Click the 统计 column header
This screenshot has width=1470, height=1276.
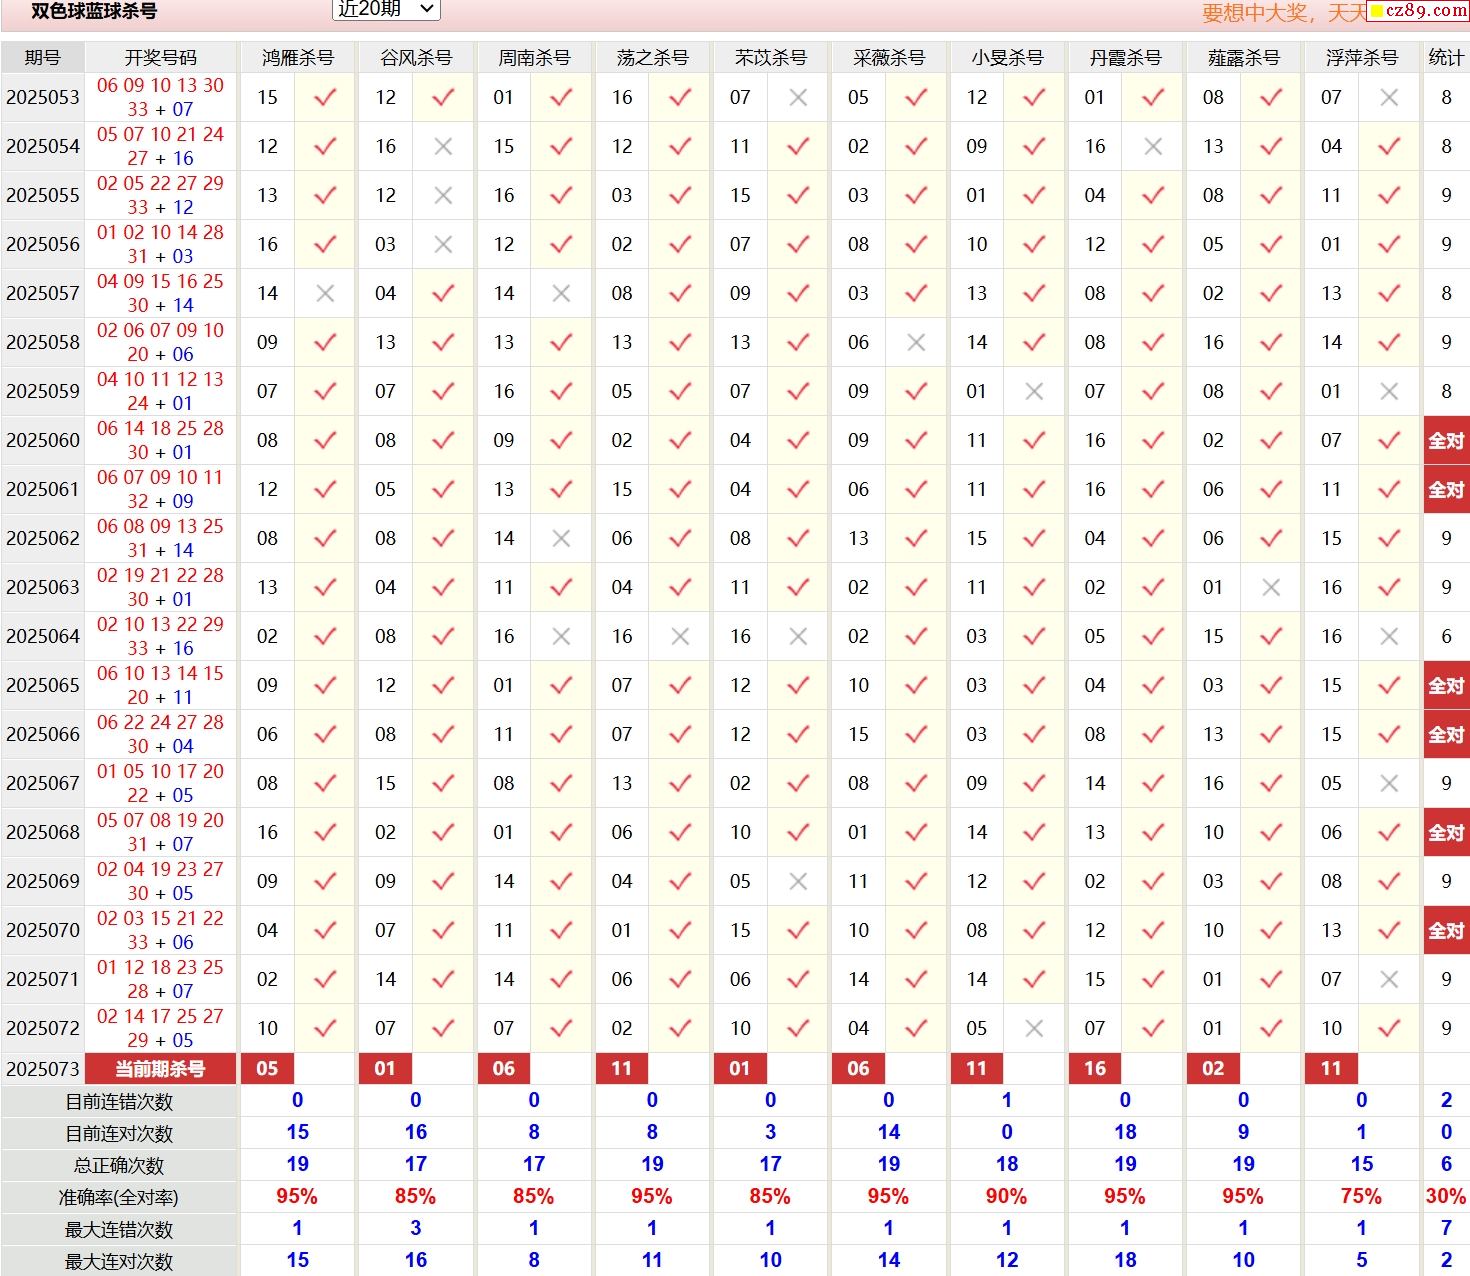pos(1446,58)
